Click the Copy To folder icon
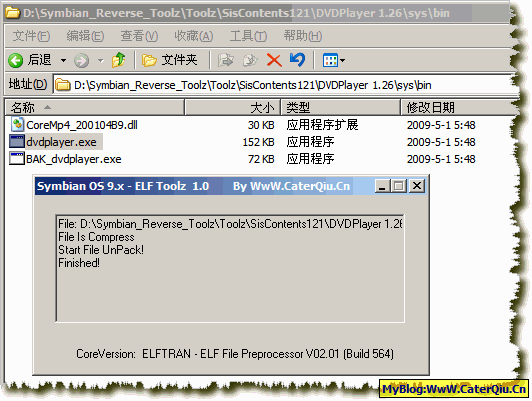Viewport: 532px width, 401px height. (x=250, y=60)
